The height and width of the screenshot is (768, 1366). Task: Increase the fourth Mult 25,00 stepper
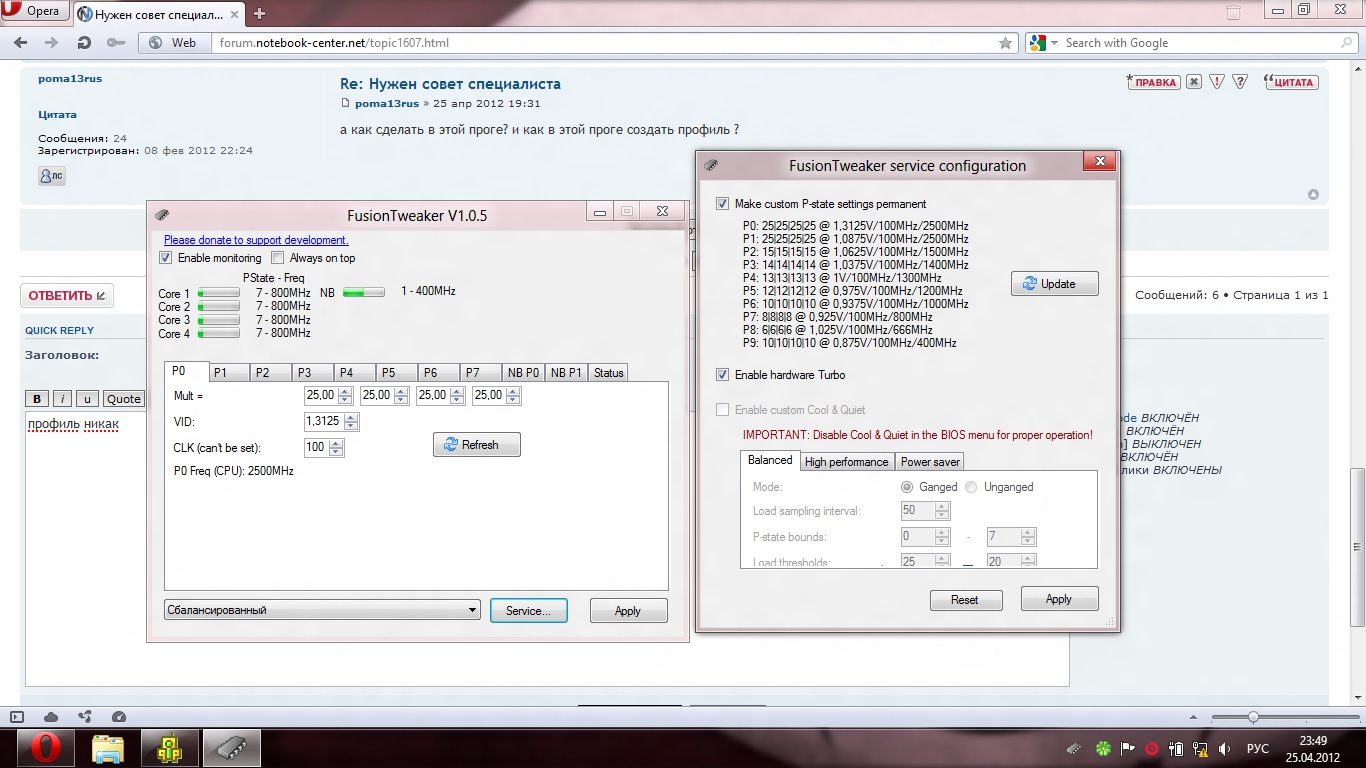[513, 391]
